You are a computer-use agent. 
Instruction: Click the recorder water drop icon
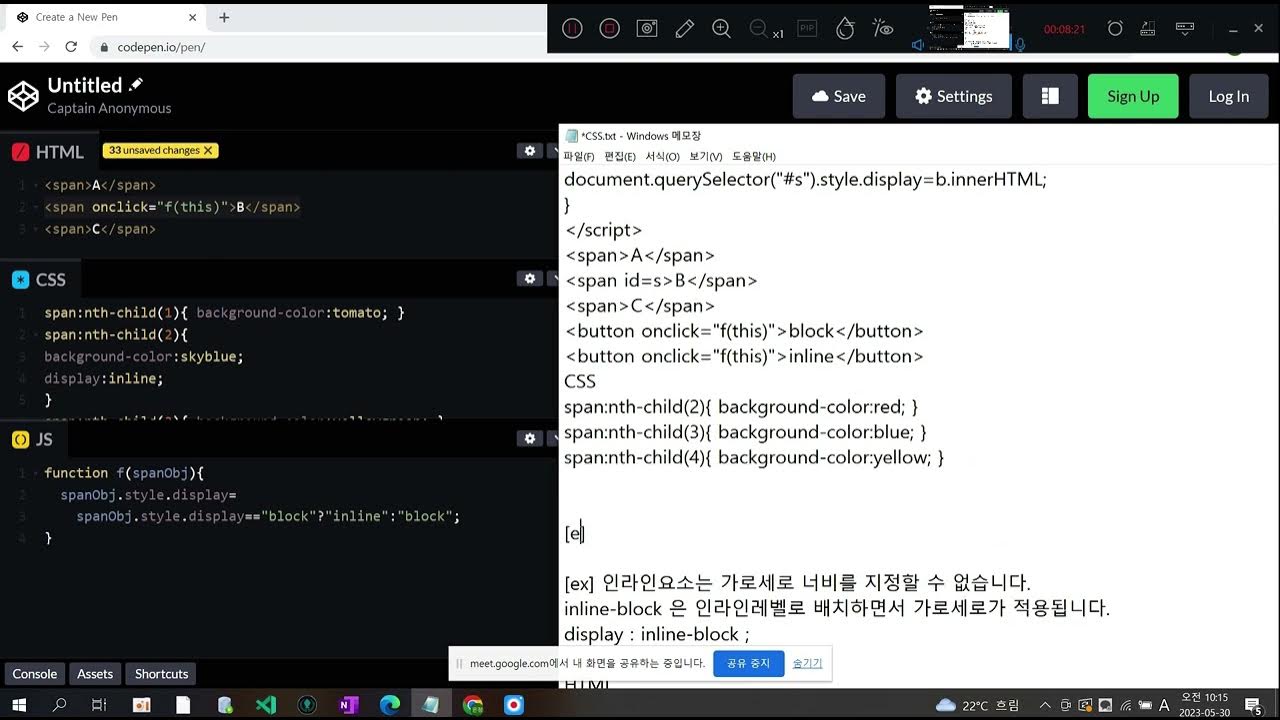[845, 29]
